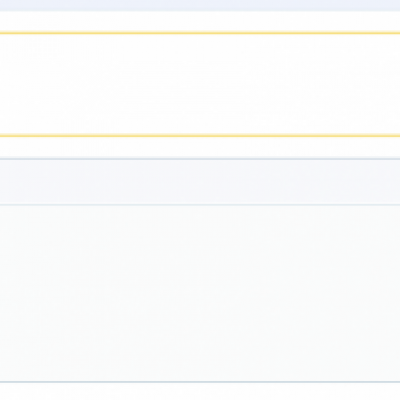Click white strip above the upper yellow line
400x400 pixels.
(x=200, y=22)
